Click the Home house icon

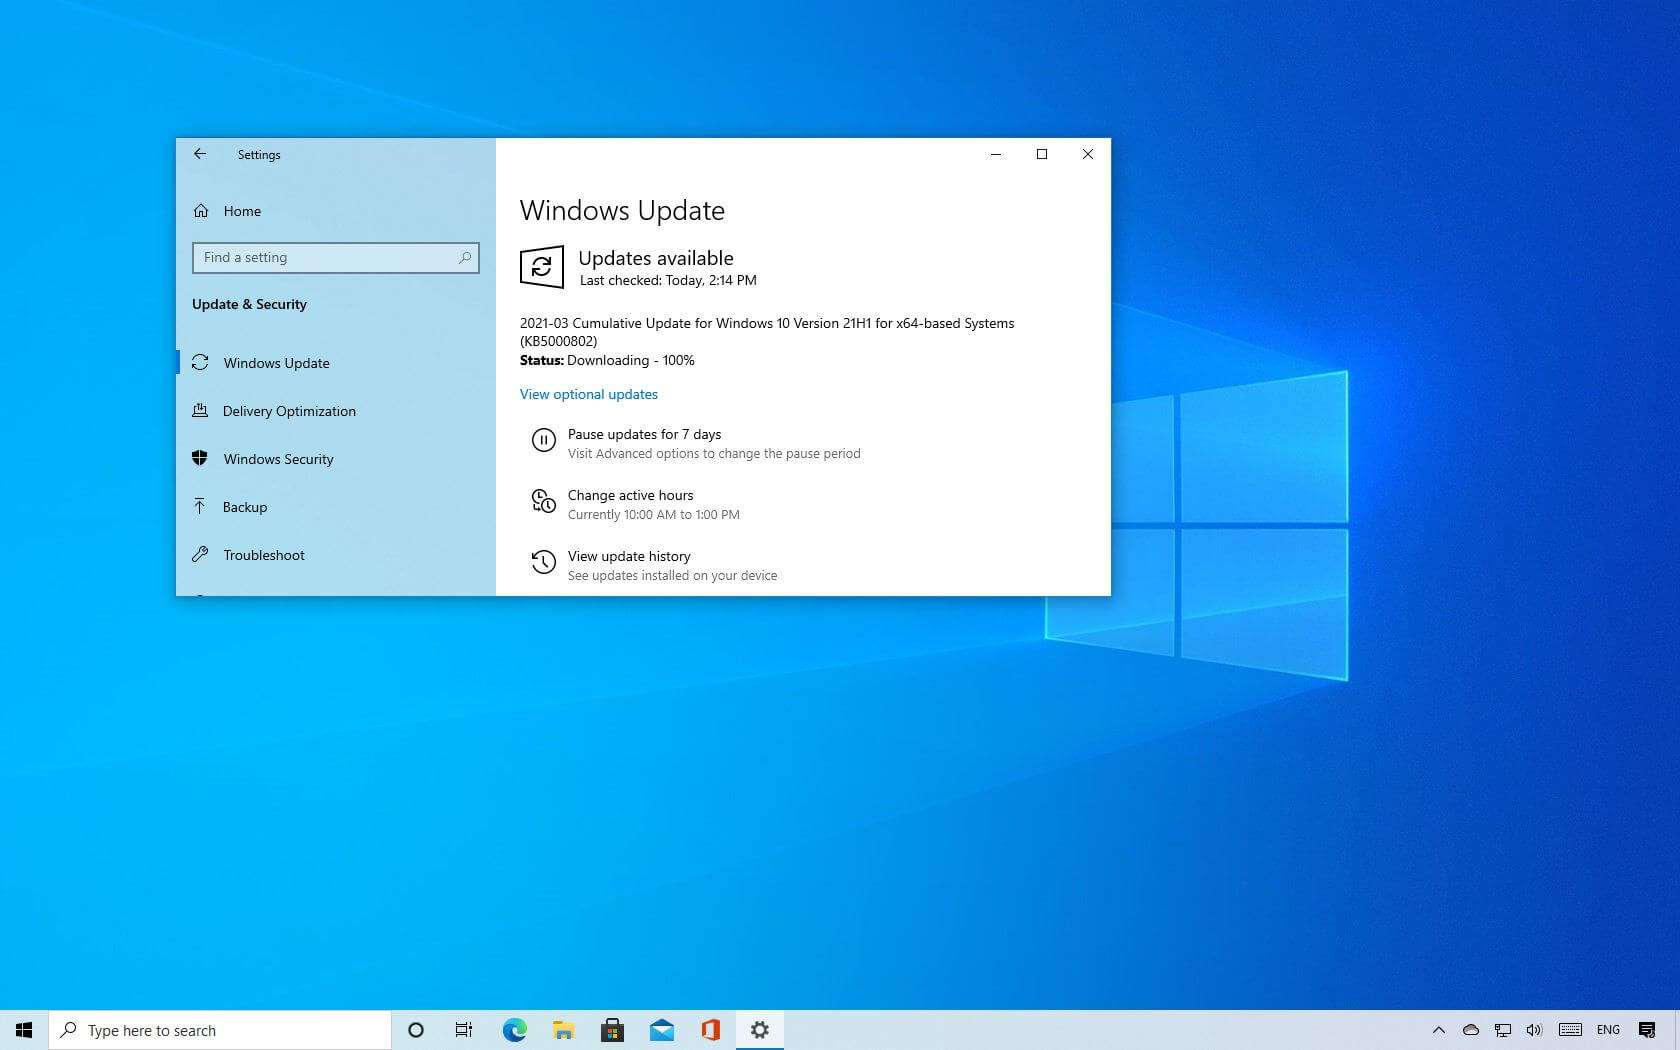[x=201, y=211]
